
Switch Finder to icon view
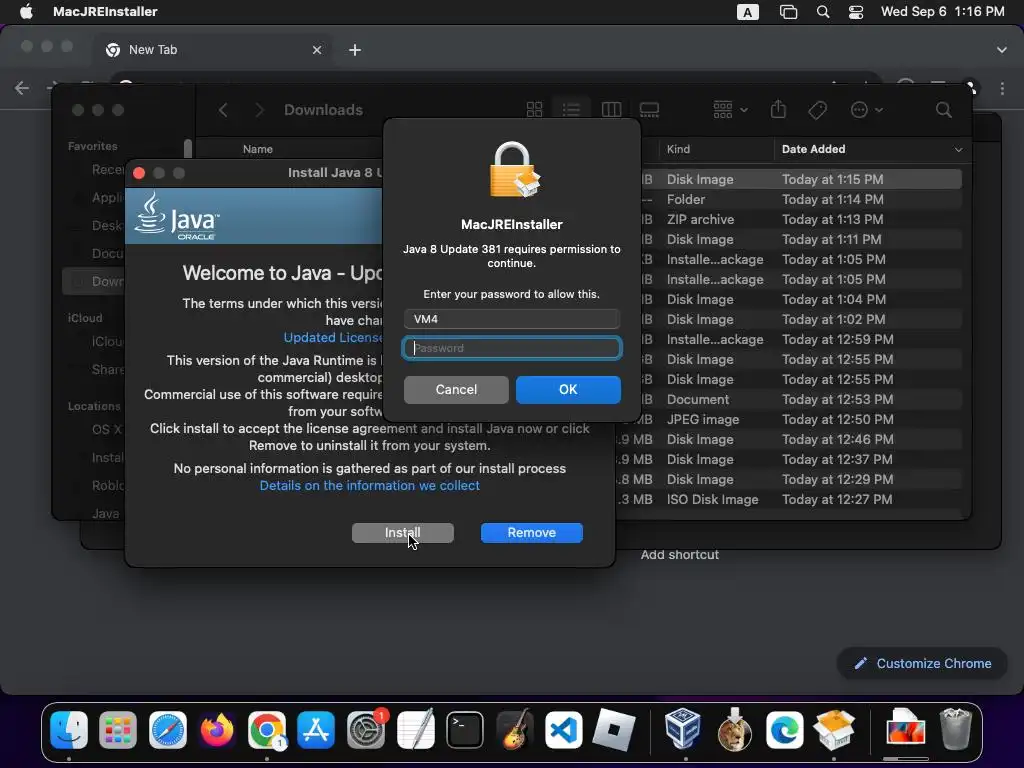(534, 110)
